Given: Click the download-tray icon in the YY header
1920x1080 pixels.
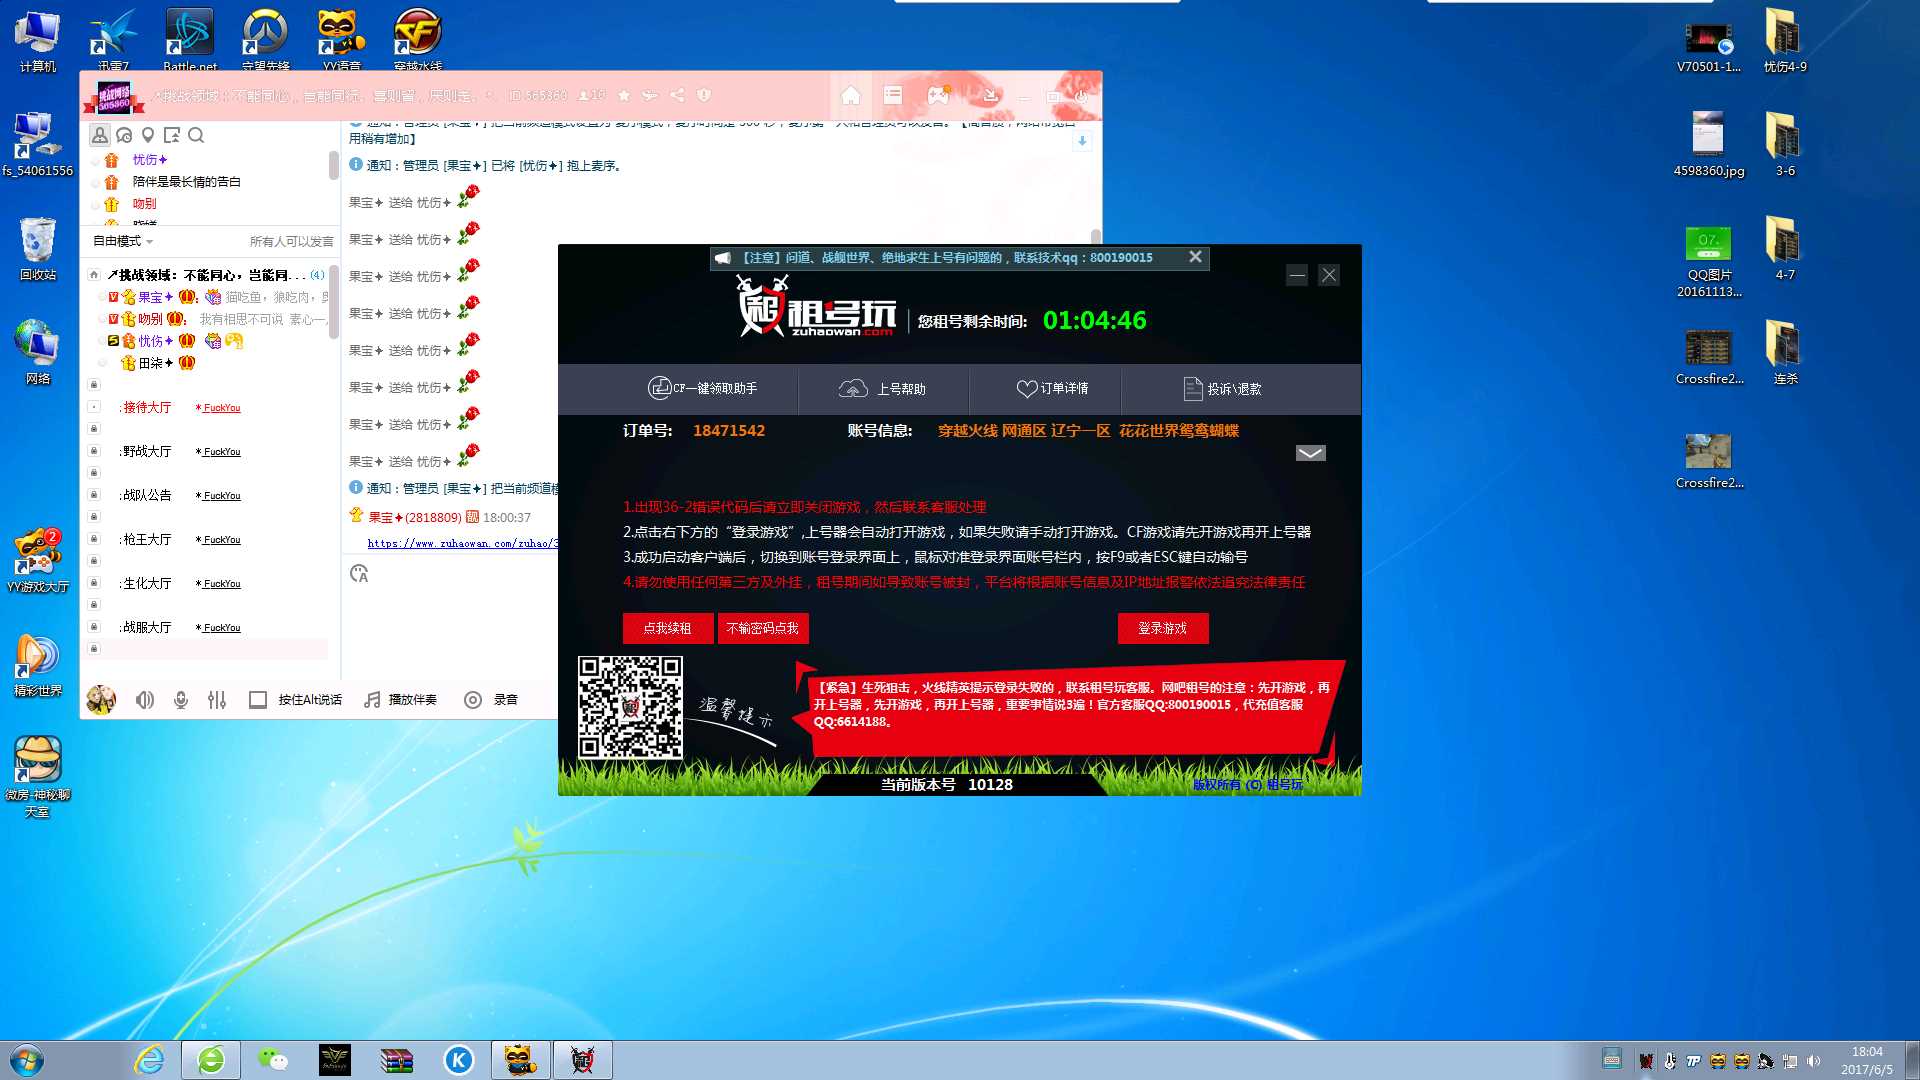Looking at the screenshot, I should (990, 95).
